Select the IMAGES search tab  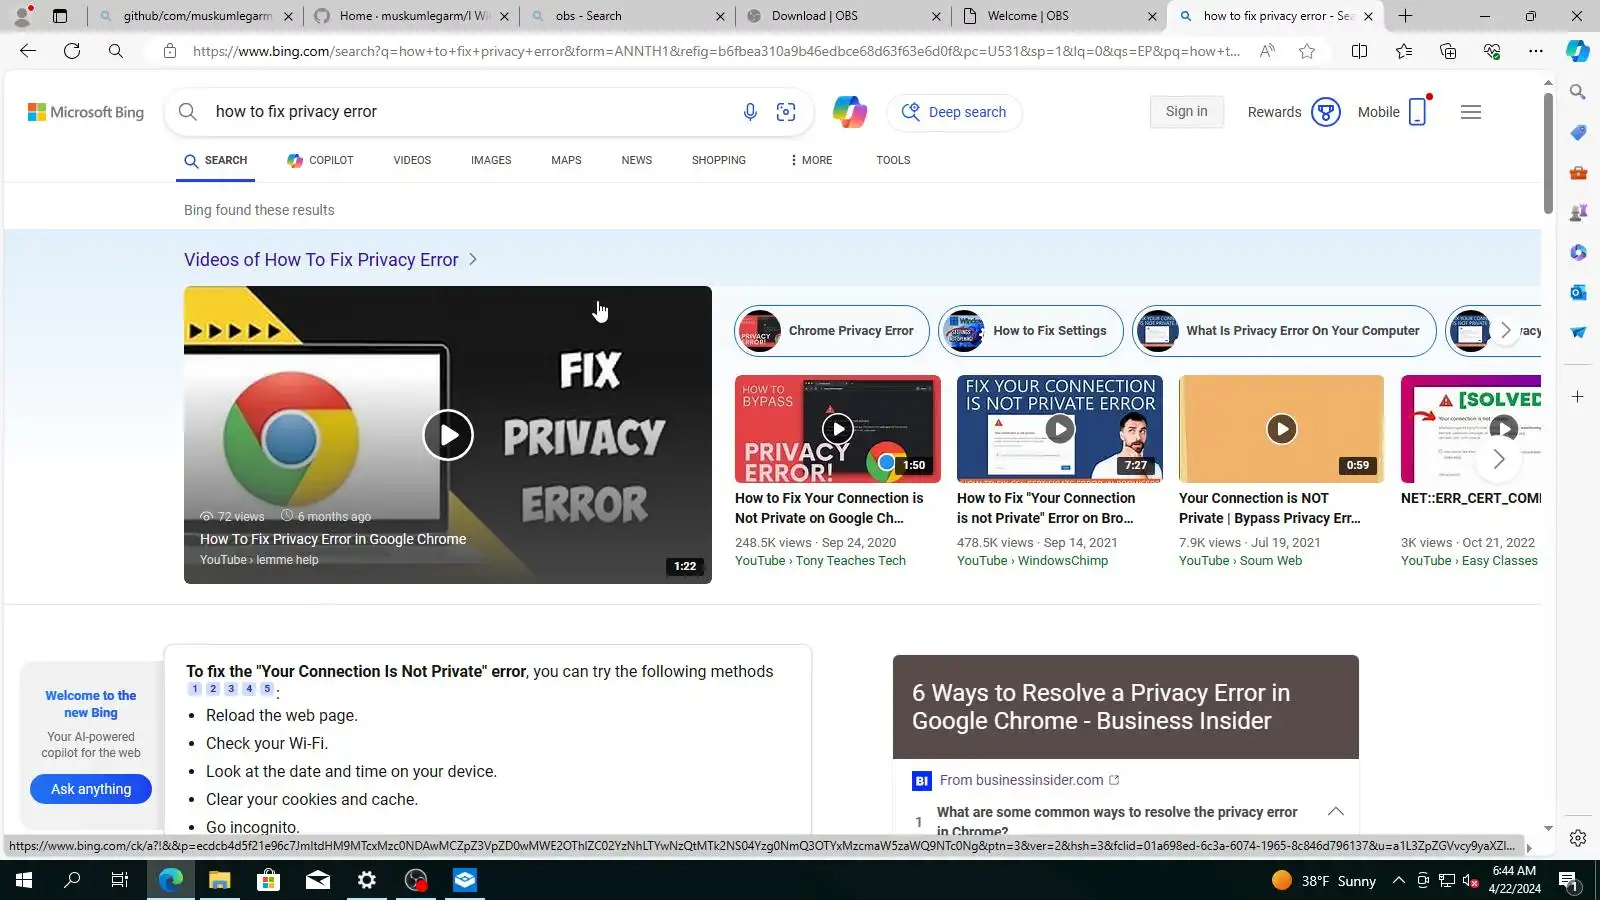click(491, 160)
